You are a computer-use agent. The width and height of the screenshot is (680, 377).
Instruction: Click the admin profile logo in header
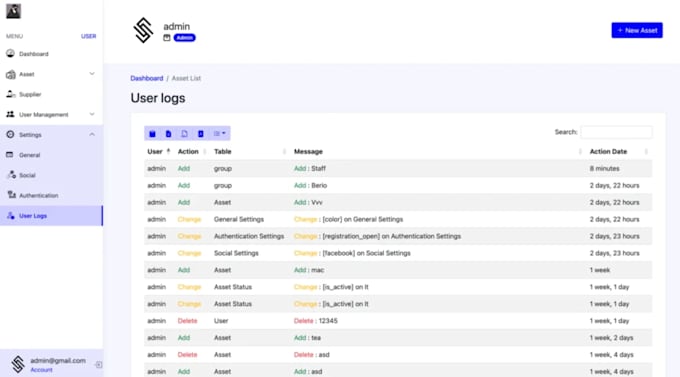click(143, 30)
